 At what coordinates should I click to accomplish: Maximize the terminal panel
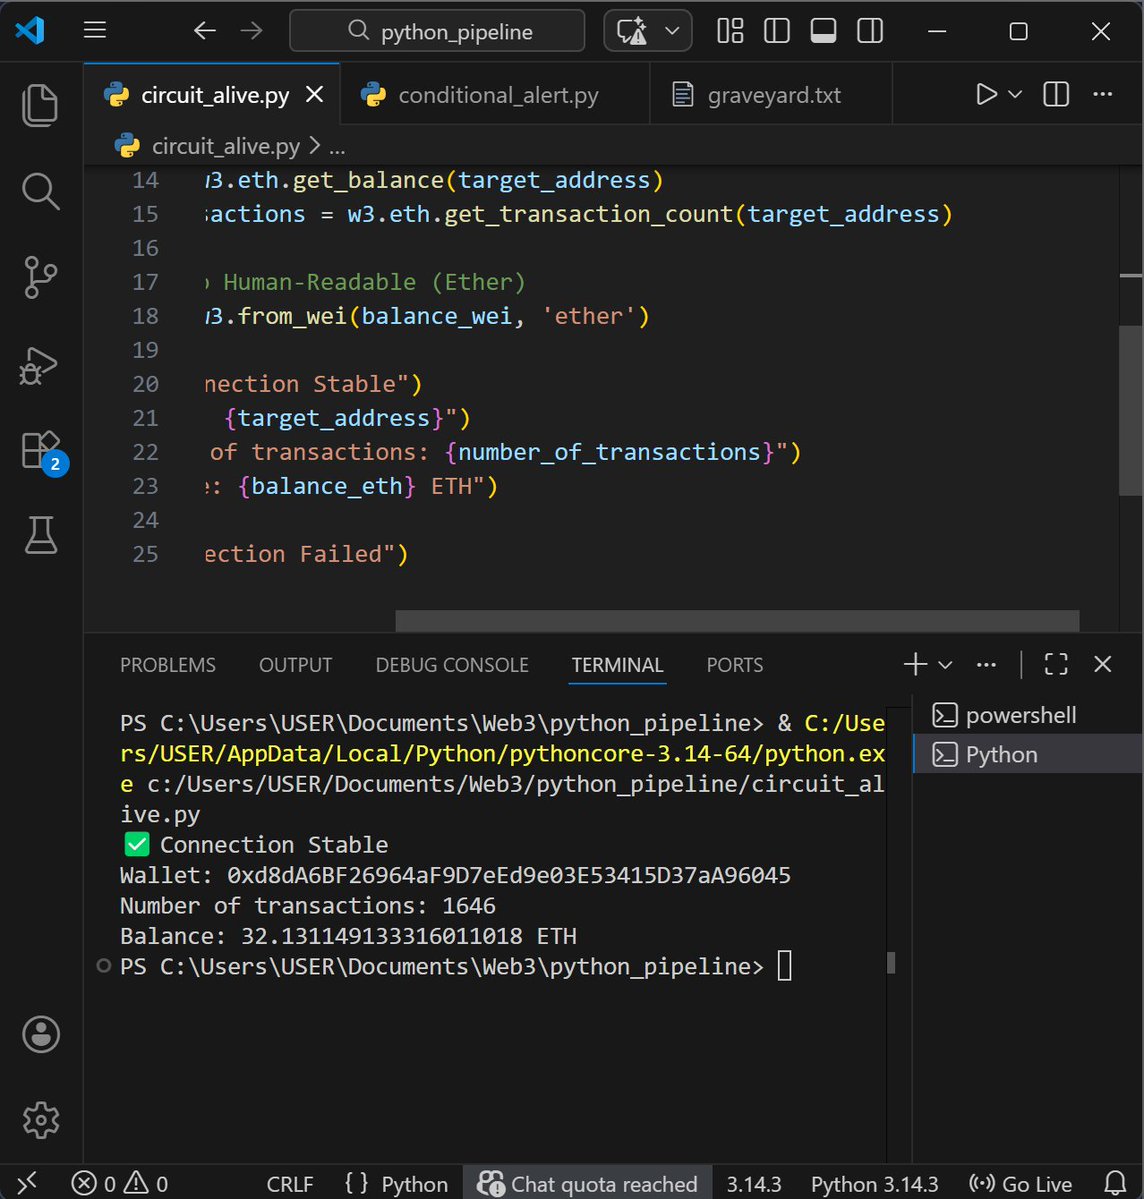[x=1056, y=664]
